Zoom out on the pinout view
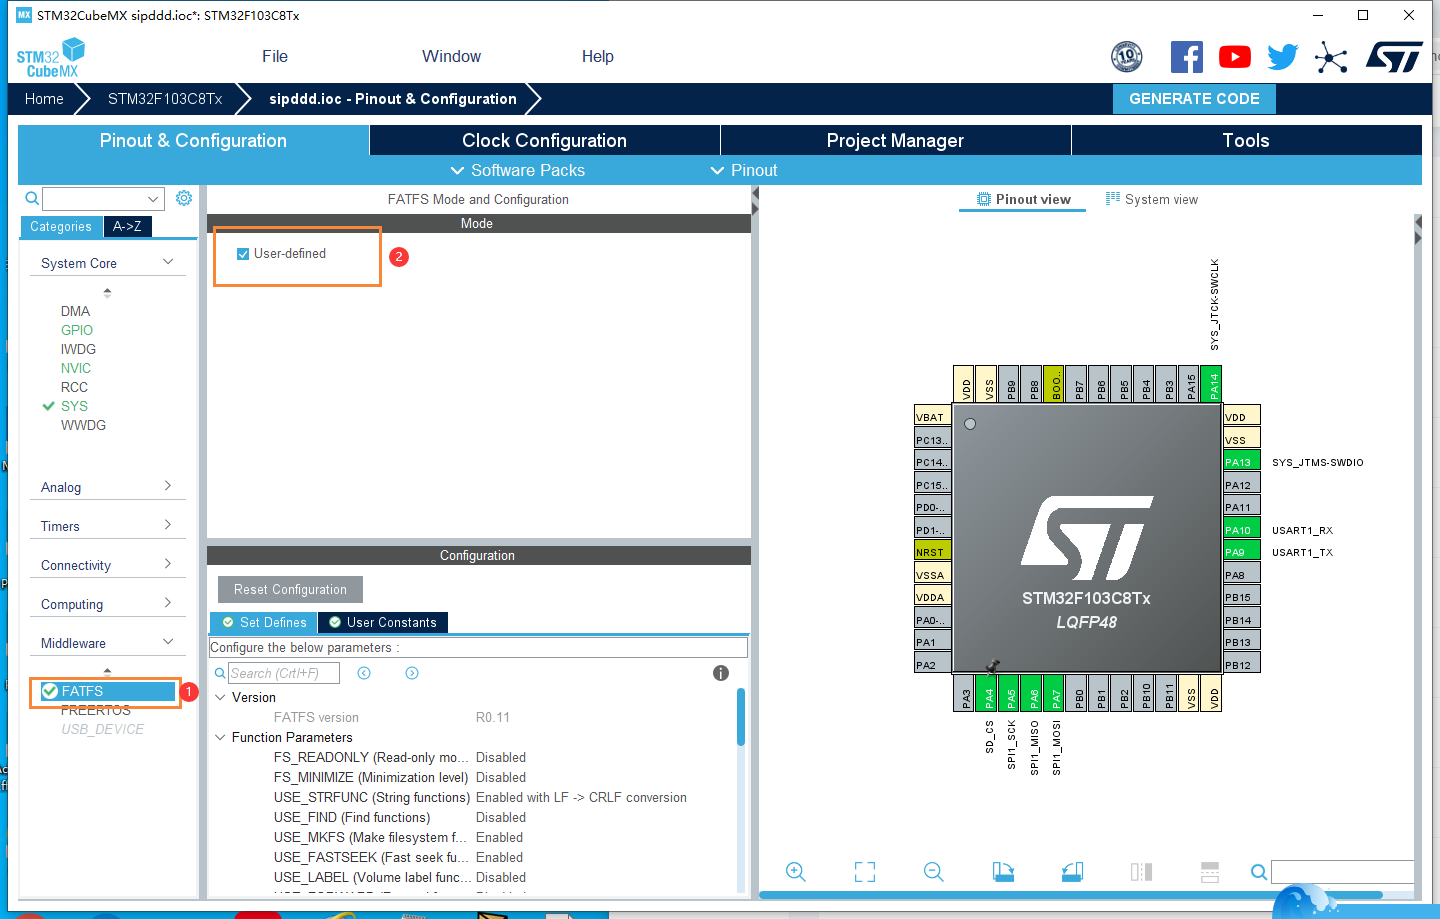1440x919 pixels. 933,871
